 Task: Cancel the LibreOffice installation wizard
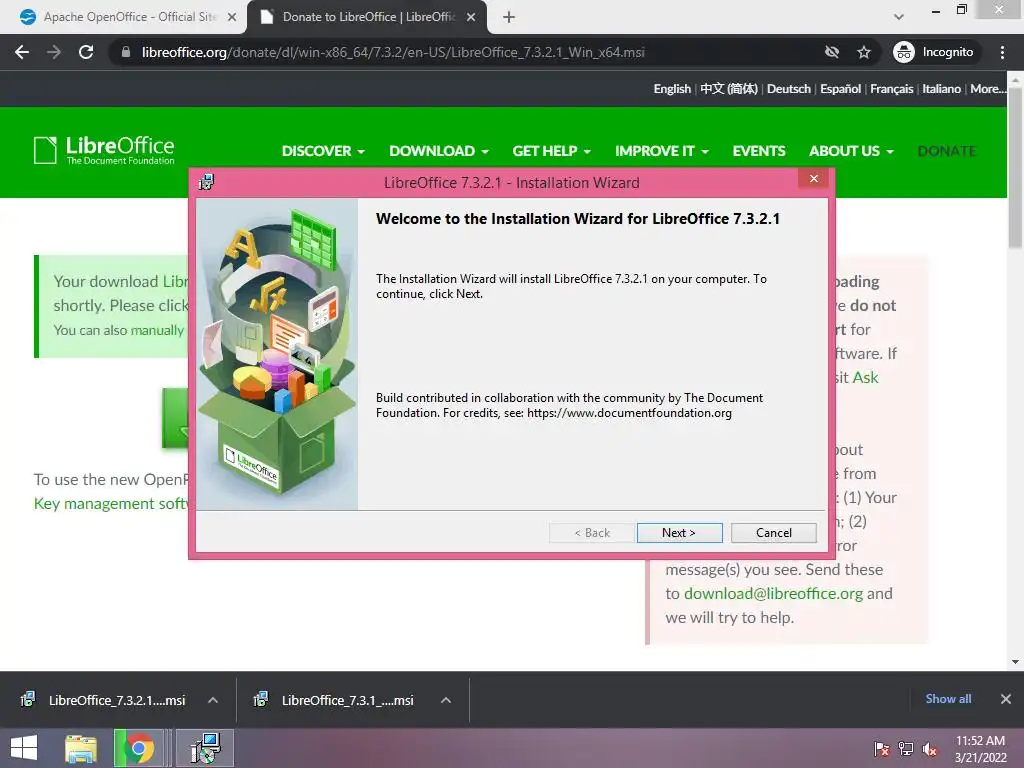click(x=774, y=533)
